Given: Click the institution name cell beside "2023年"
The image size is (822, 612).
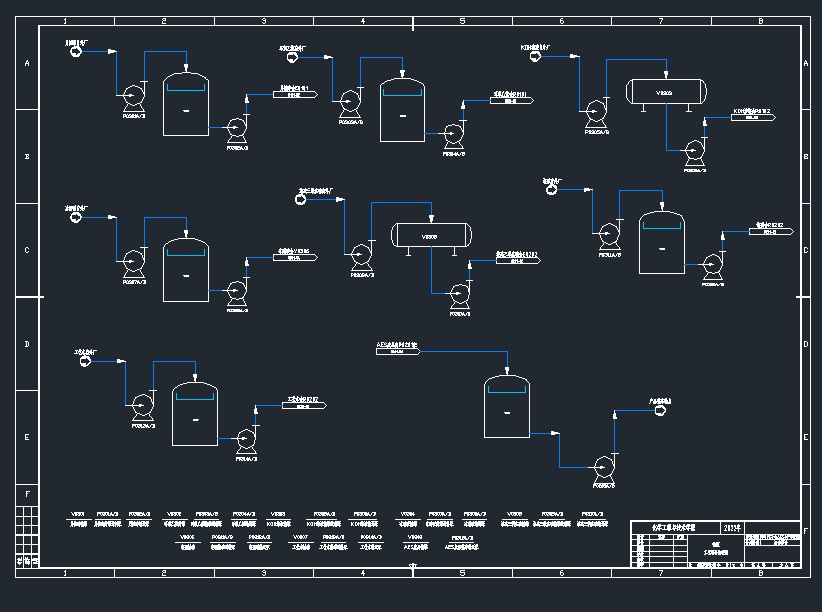Looking at the screenshot, I should (x=675, y=528).
